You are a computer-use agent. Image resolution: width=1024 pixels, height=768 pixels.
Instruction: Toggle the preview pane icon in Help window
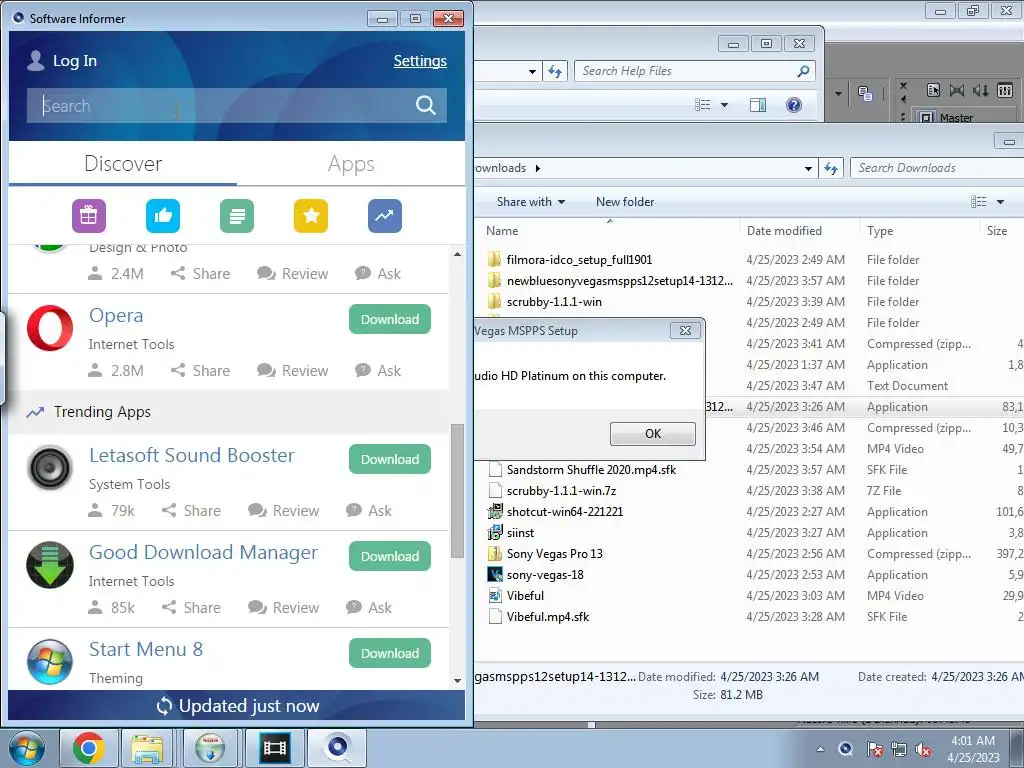tap(758, 105)
